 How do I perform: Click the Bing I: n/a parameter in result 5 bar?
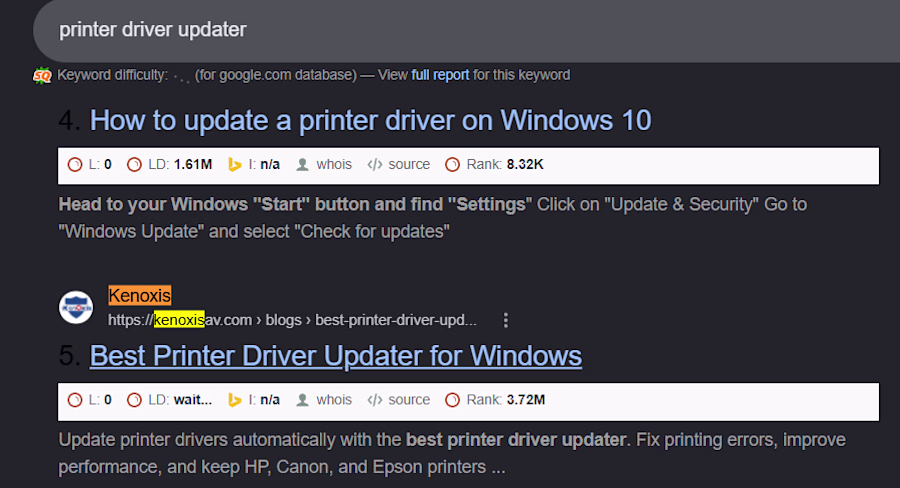(x=254, y=400)
